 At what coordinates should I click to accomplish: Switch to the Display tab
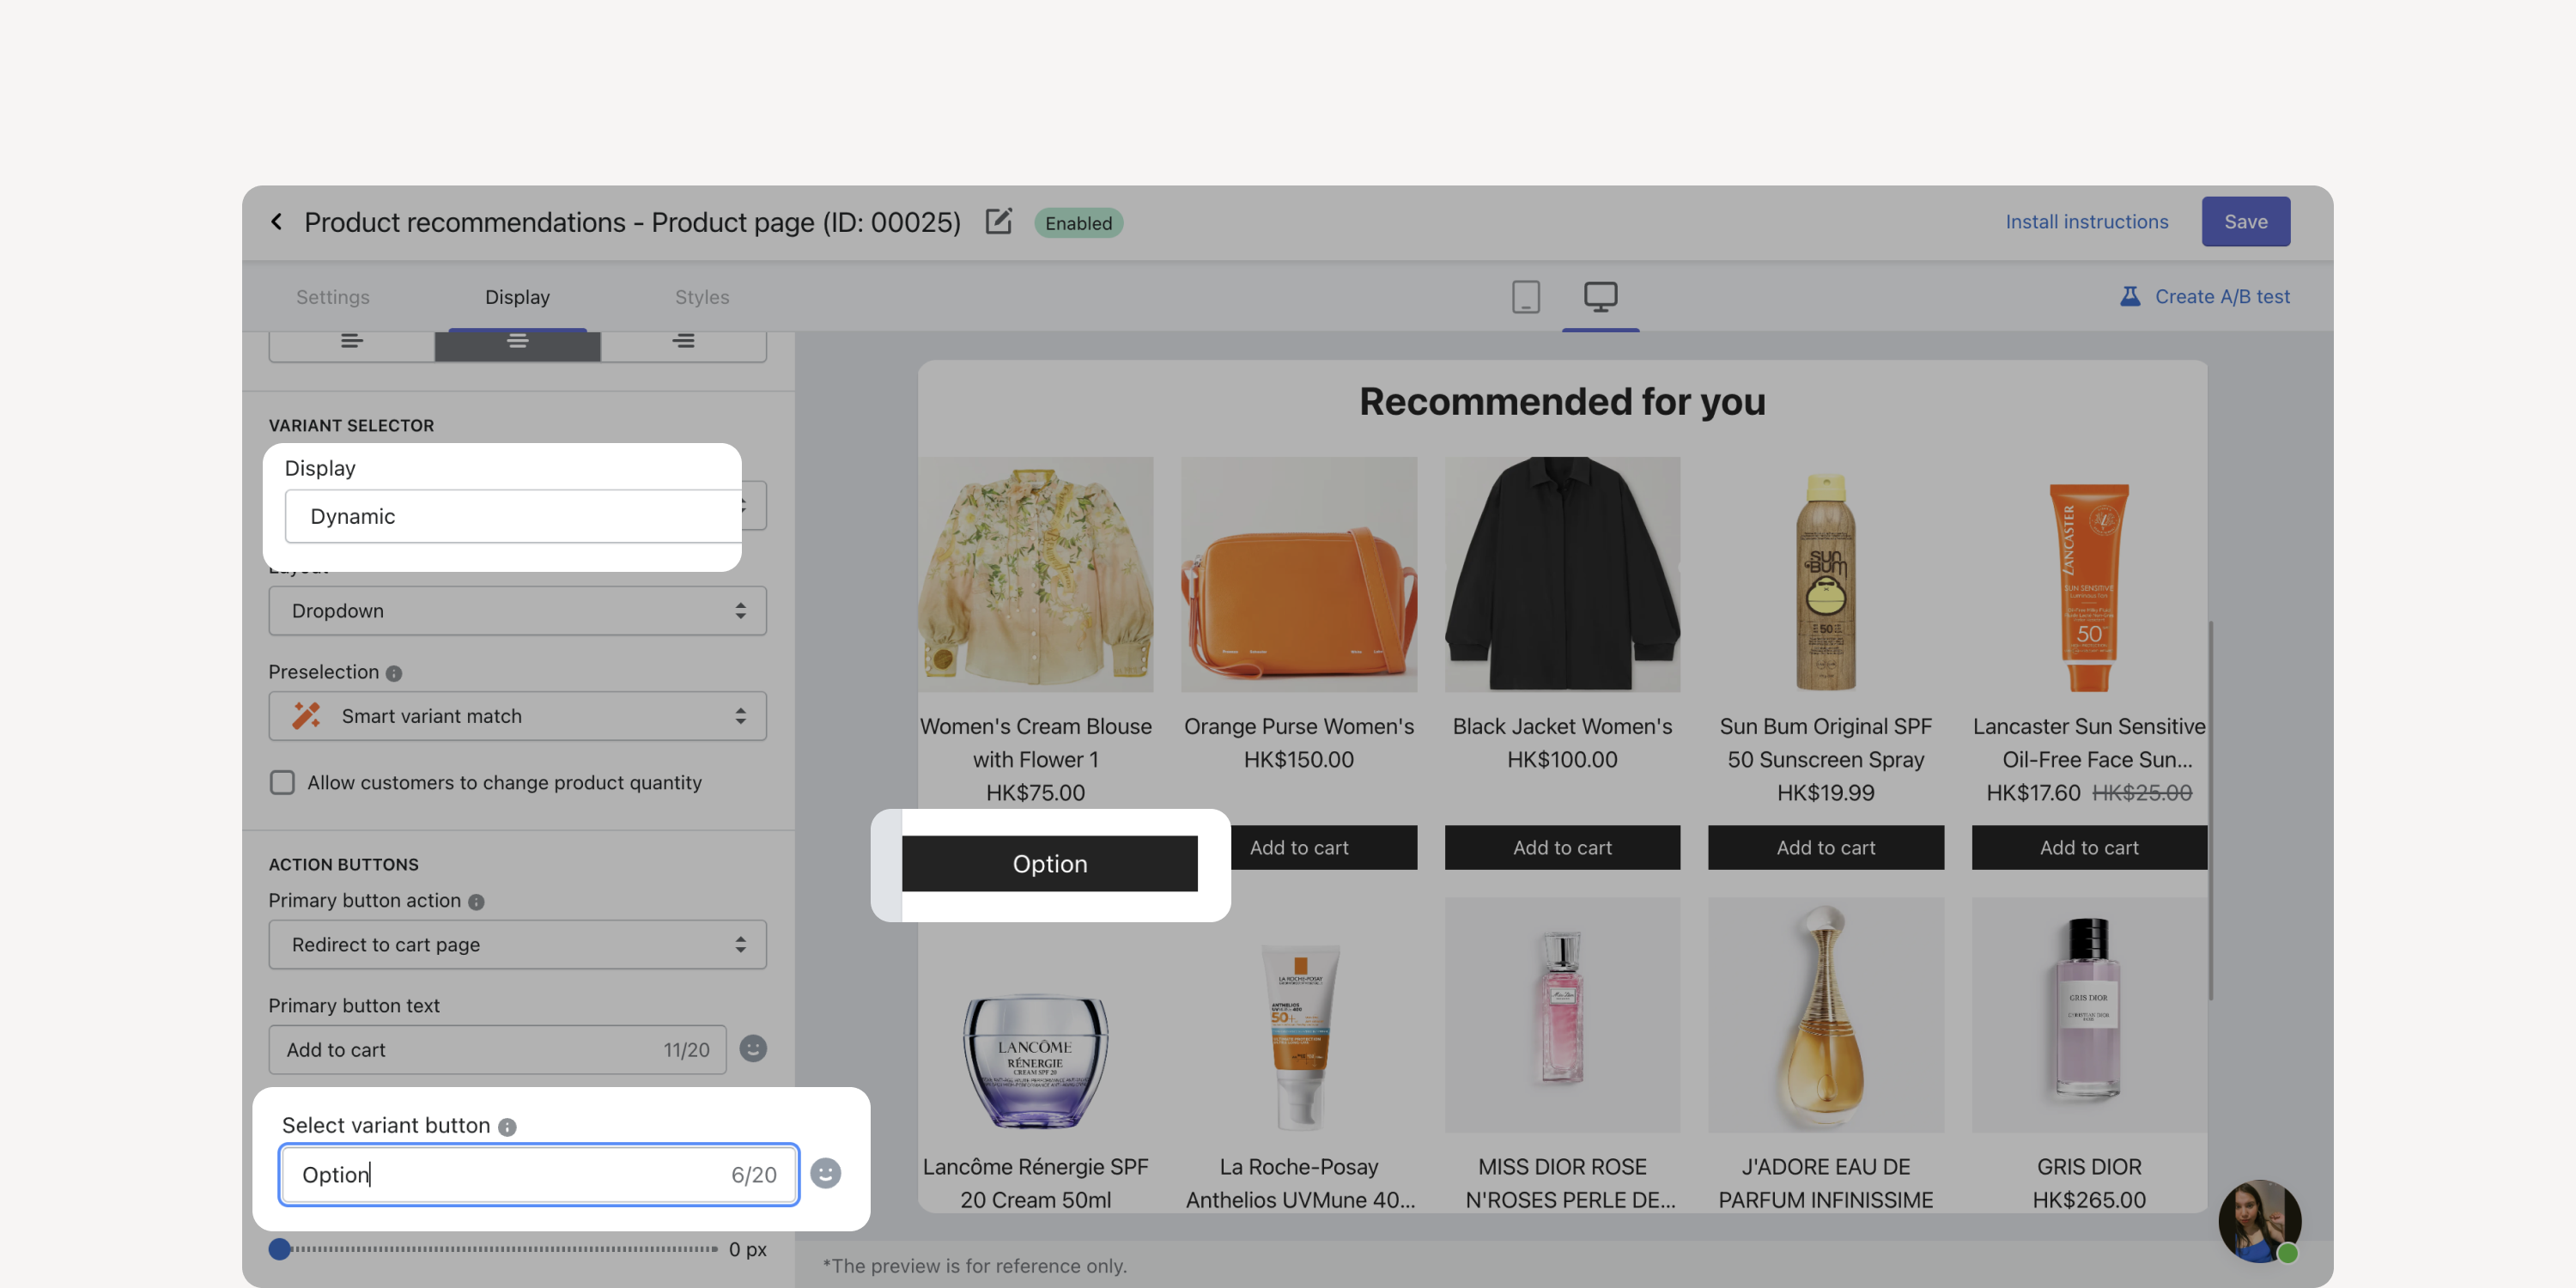(x=517, y=297)
